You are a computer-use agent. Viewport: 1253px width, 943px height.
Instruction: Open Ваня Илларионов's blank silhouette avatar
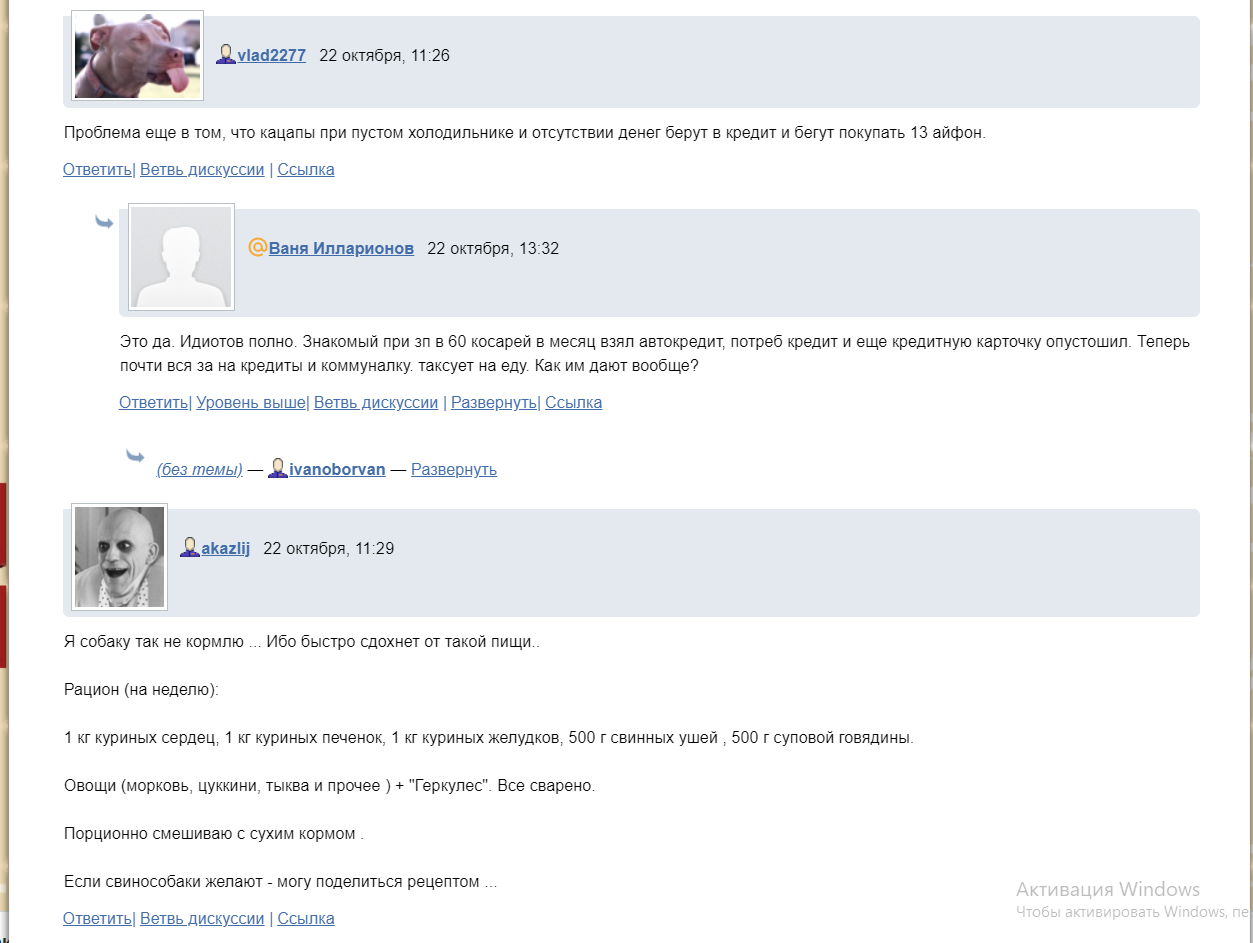(182, 257)
